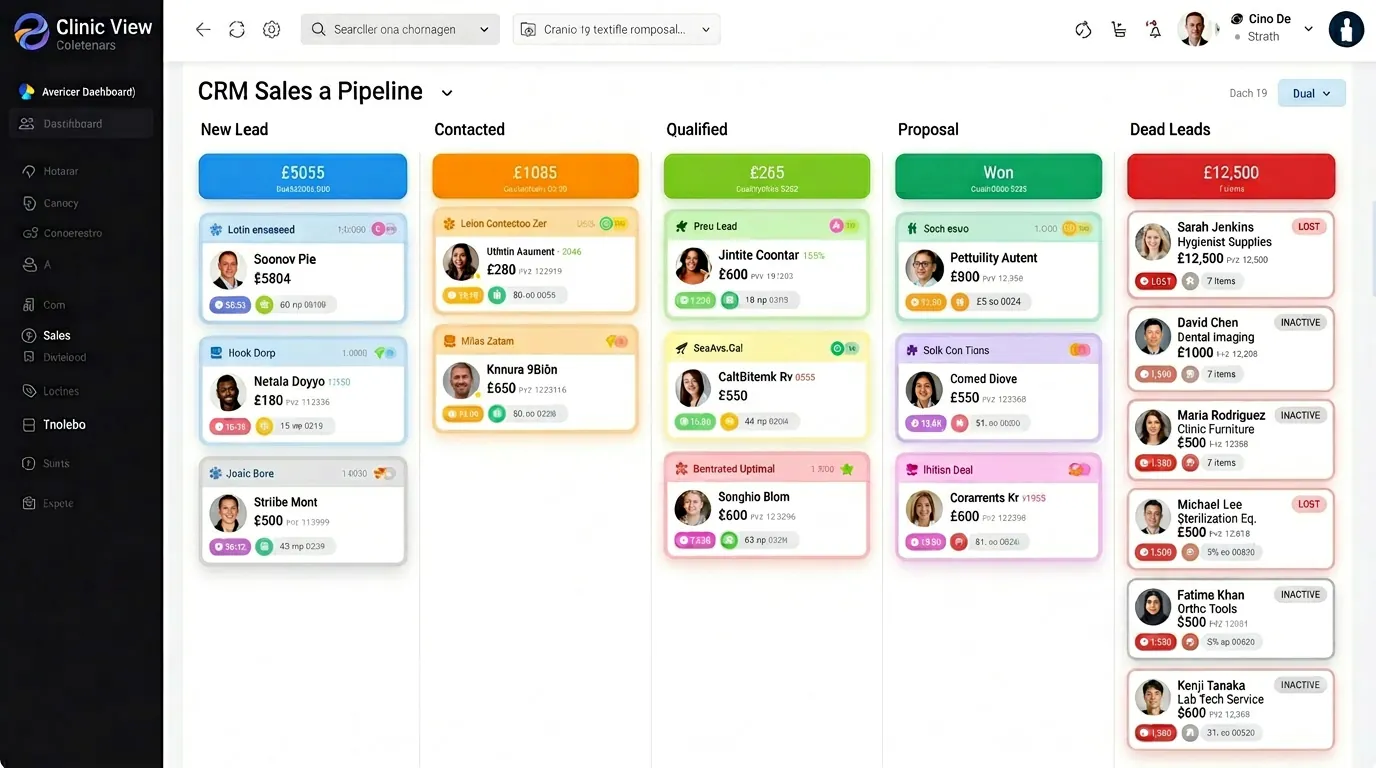
Task: Click the green £265 Qualified total bar
Action: tap(766, 176)
